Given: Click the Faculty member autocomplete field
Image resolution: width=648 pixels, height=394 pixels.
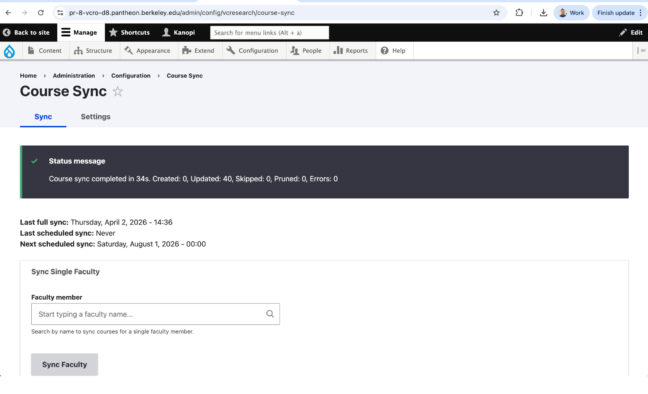Looking at the screenshot, I should pyautogui.click(x=155, y=314).
